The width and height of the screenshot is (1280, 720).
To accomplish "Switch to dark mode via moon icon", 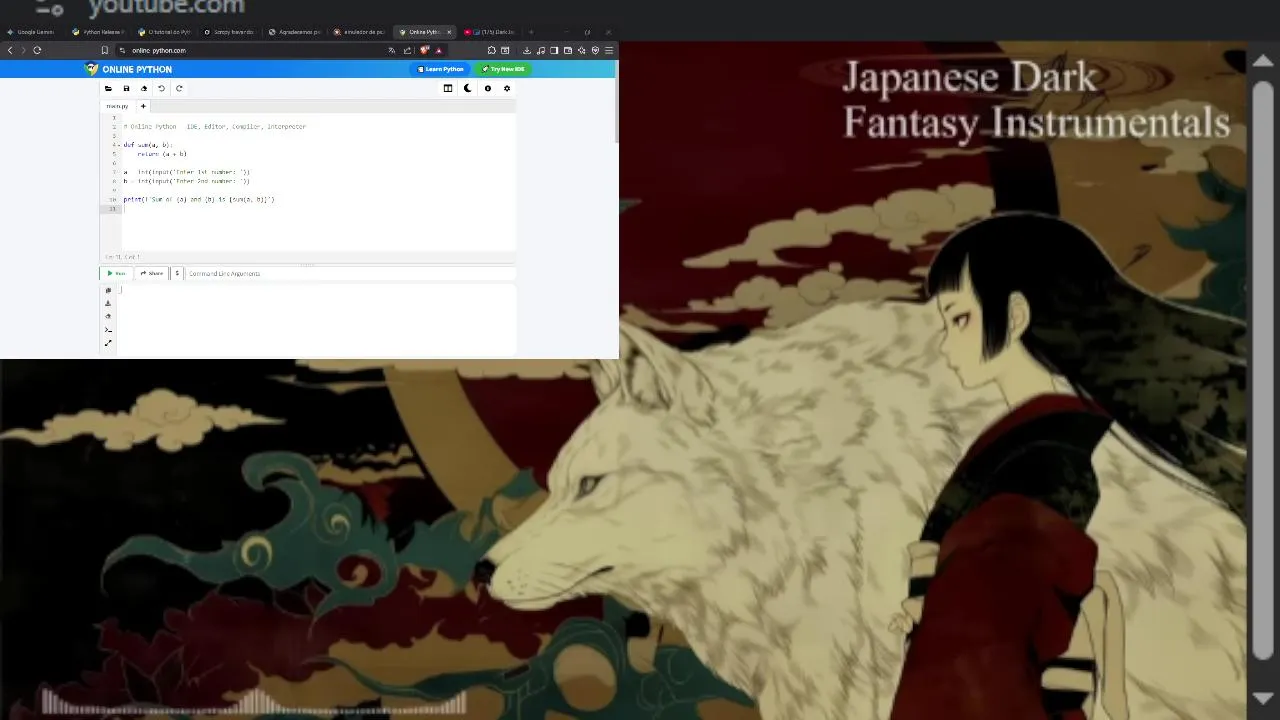I will pos(467,88).
